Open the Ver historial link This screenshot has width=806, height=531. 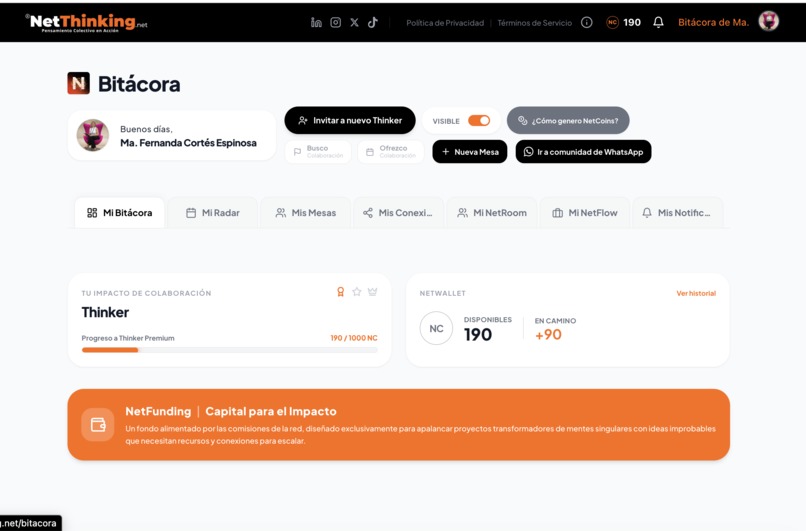696,294
